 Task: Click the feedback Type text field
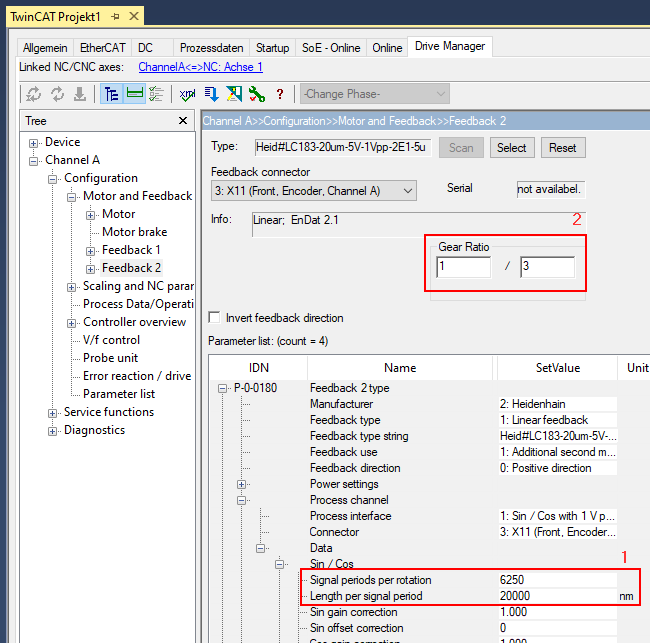pos(343,147)
